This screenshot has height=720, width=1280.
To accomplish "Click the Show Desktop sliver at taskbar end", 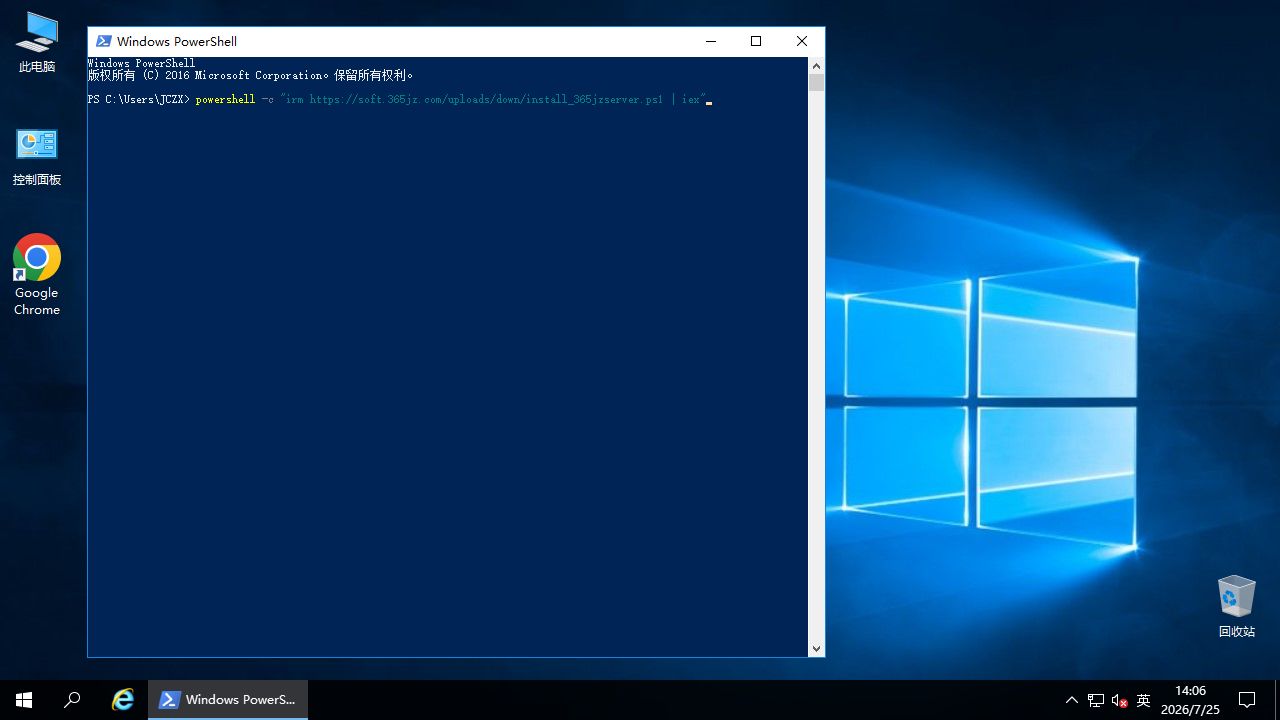I will coord(1277,700).
